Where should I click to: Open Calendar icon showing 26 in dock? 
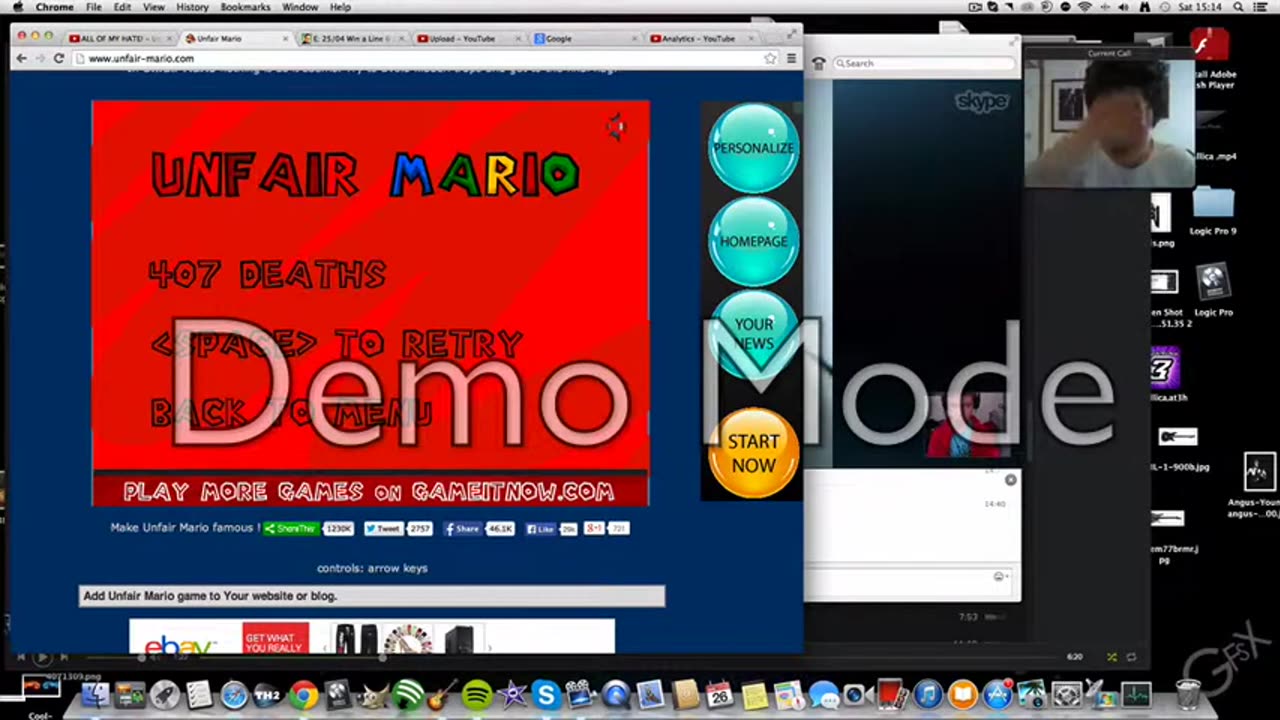[x=720, y=694]
